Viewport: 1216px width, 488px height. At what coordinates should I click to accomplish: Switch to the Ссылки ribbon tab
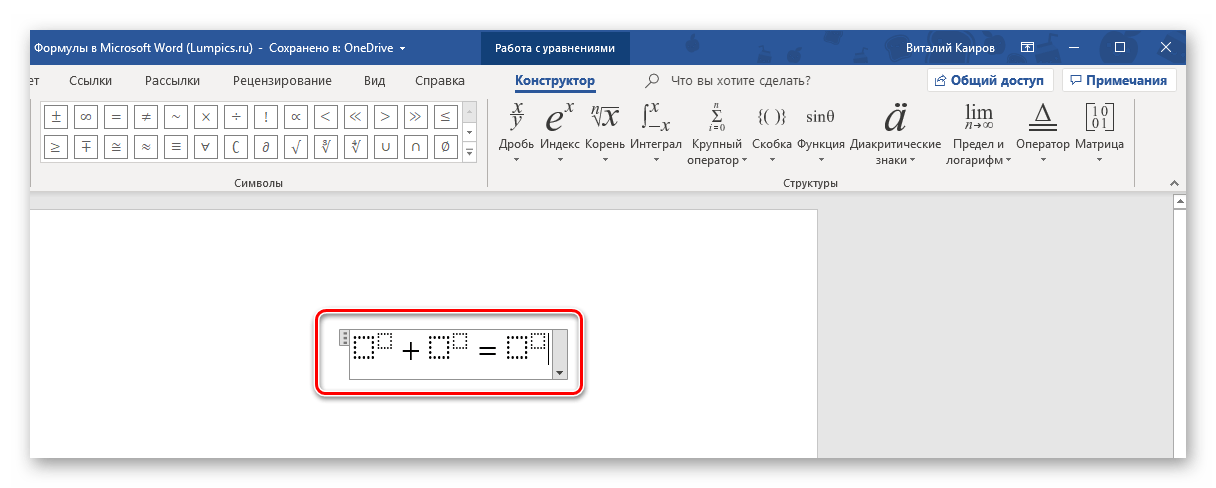pyautogui.click(x=90, y=81)
